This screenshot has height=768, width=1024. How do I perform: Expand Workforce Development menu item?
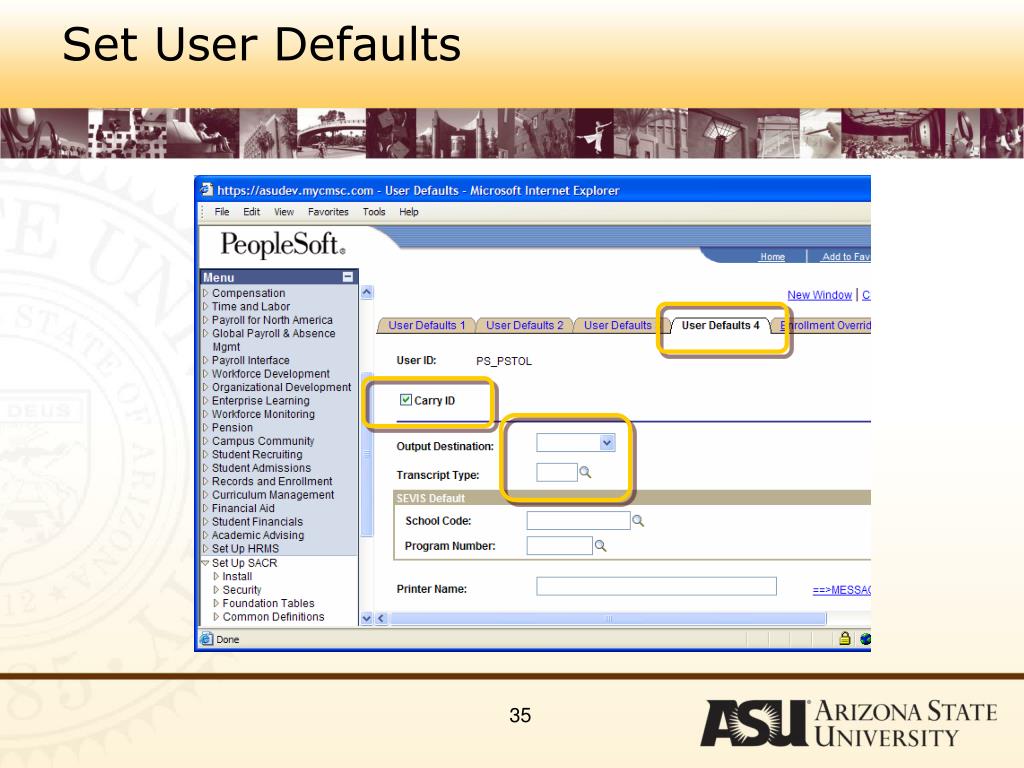click(206, 374)
